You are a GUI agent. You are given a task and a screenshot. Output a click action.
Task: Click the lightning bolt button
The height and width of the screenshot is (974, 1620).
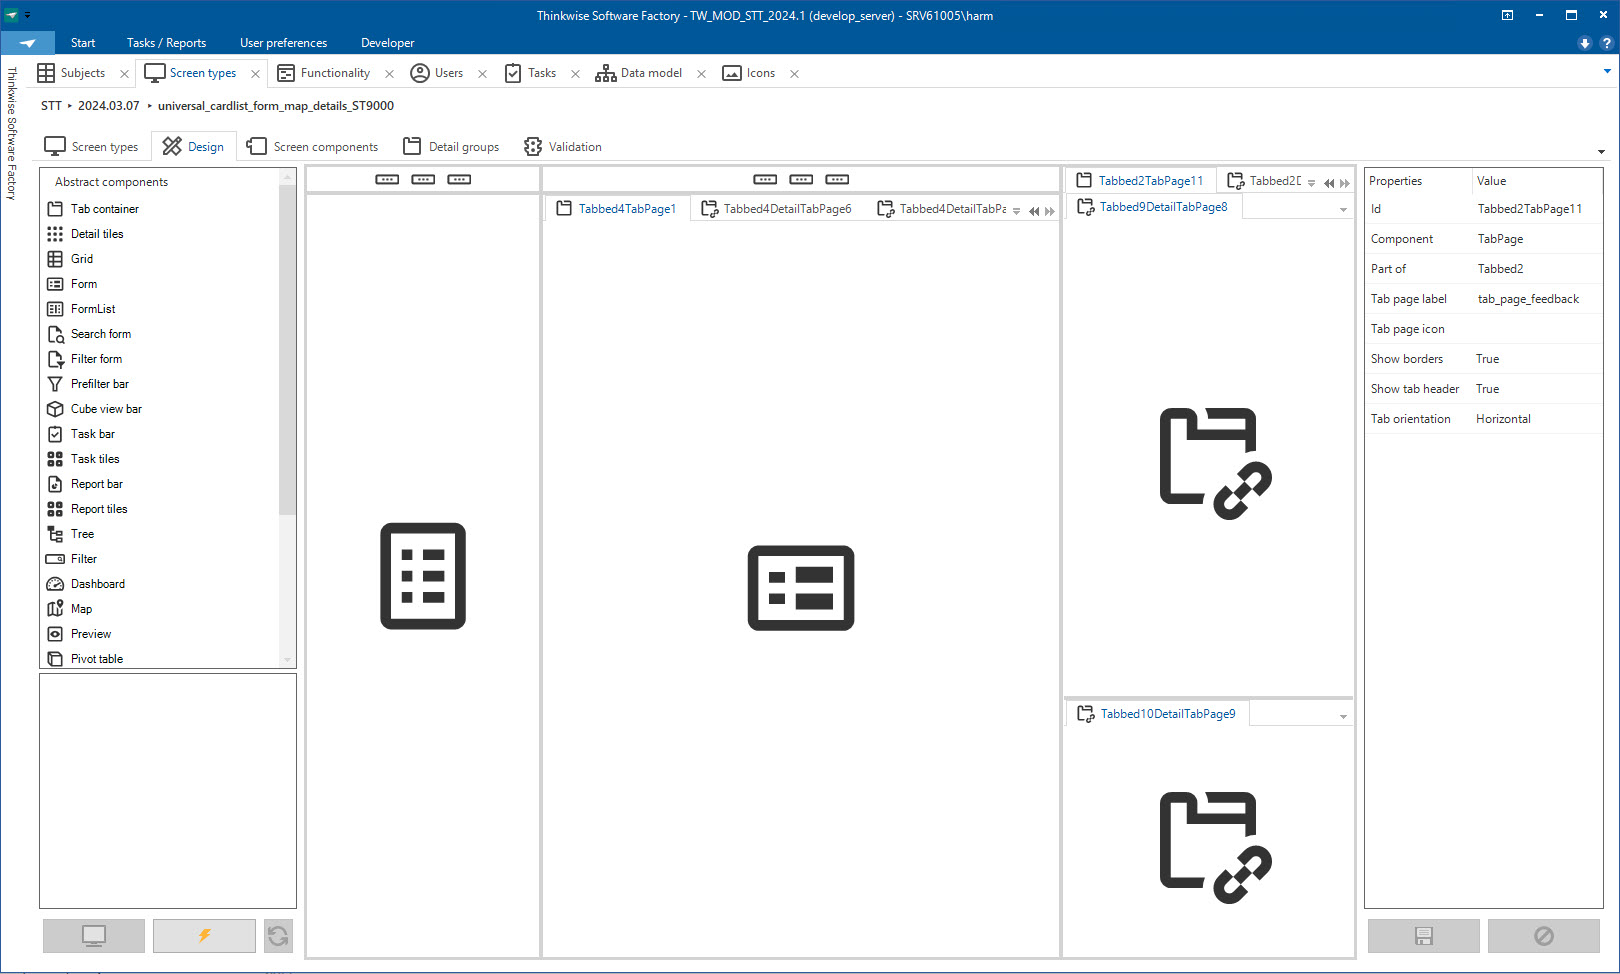coord(204,936)
